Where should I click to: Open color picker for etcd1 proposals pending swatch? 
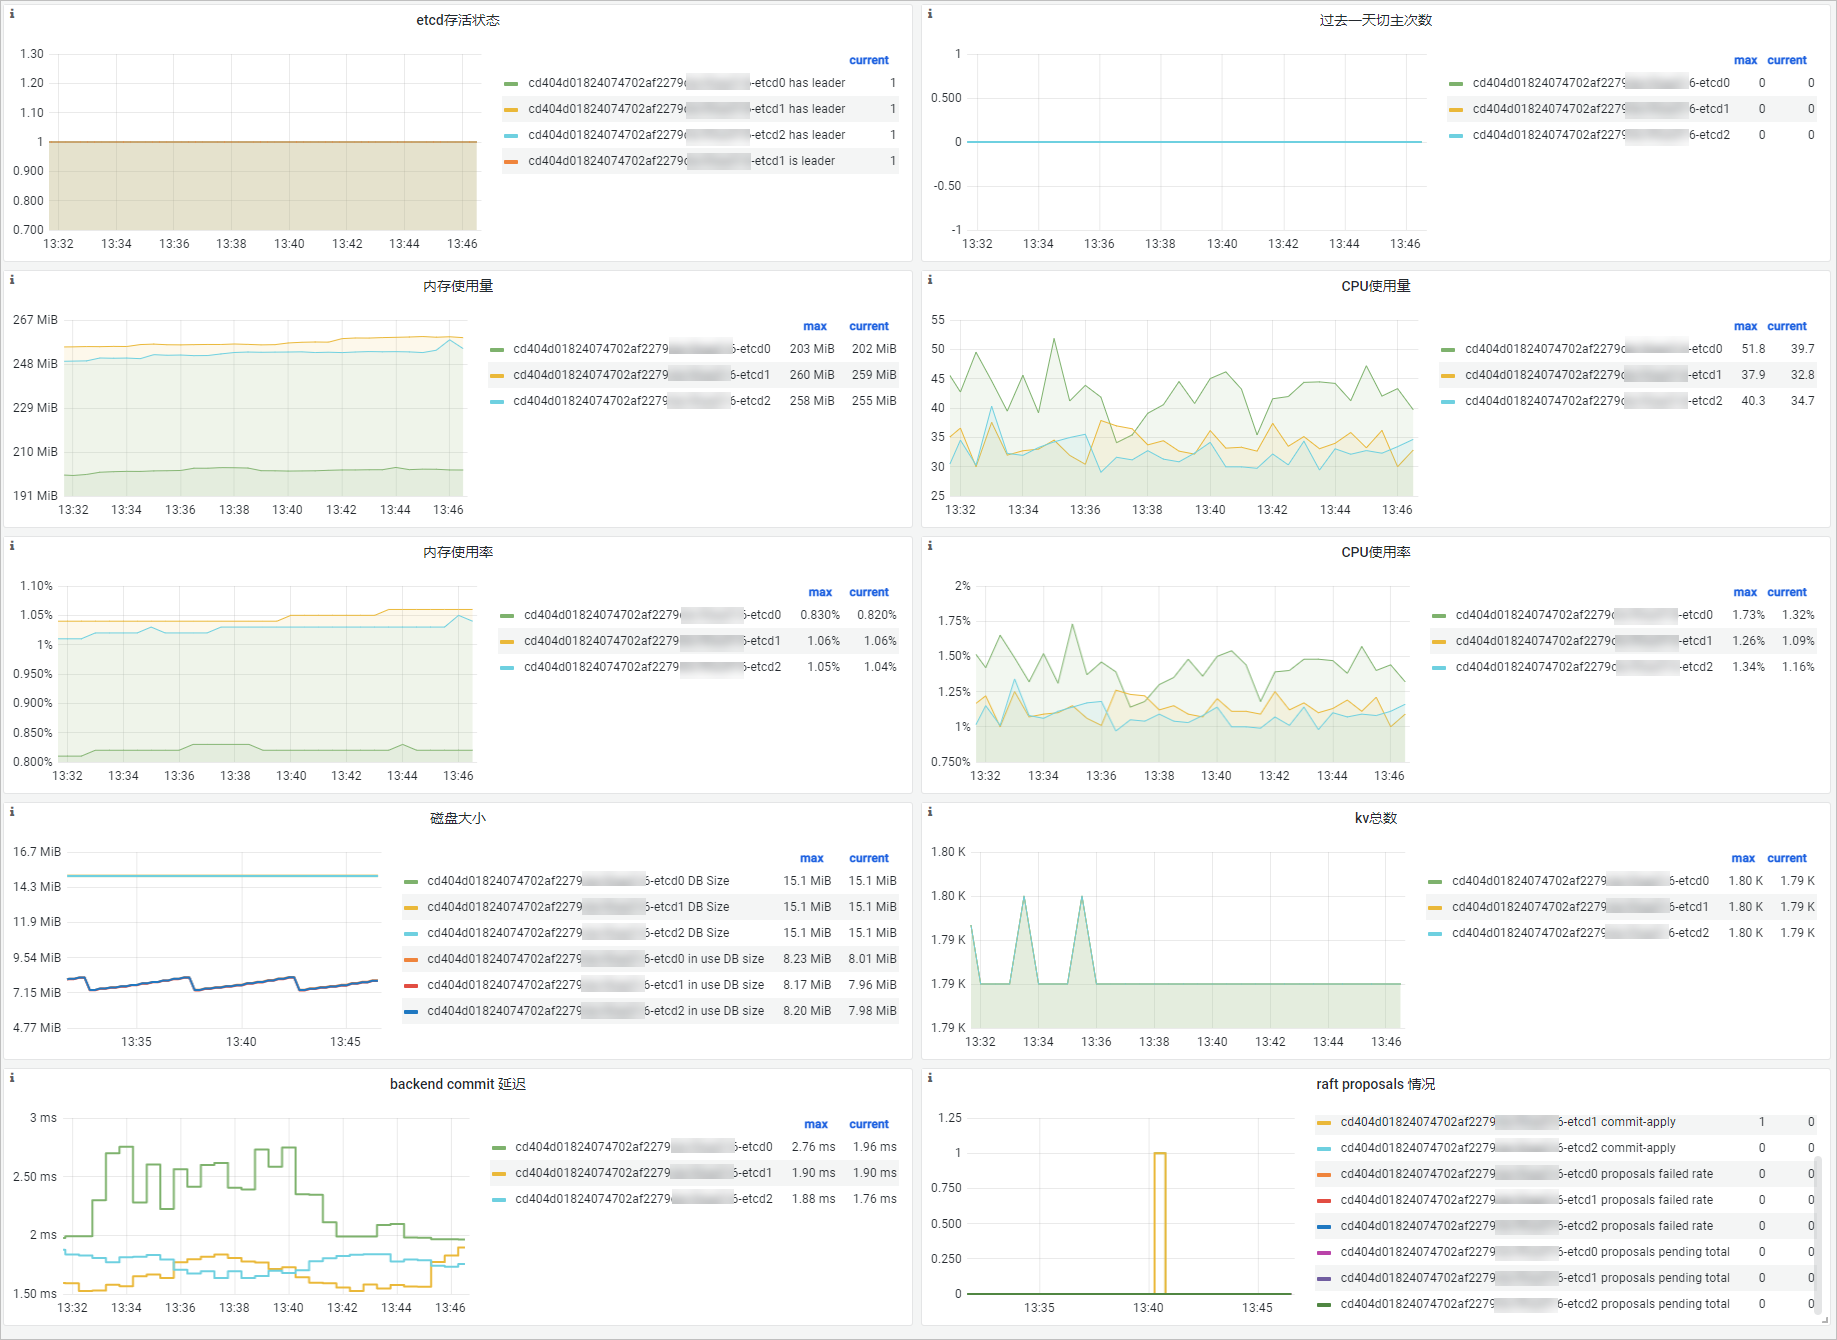tap(1324, 1279)
